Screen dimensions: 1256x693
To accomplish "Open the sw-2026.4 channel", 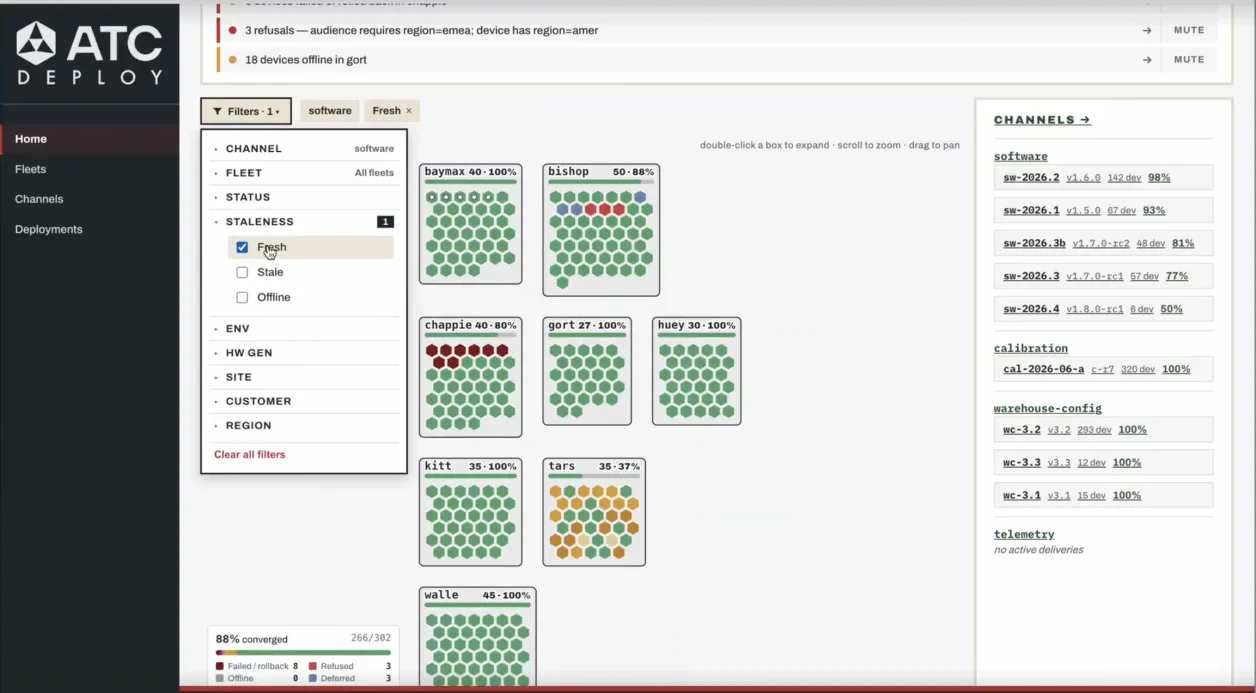I will pyautogui.click(x=1031, y=309).
